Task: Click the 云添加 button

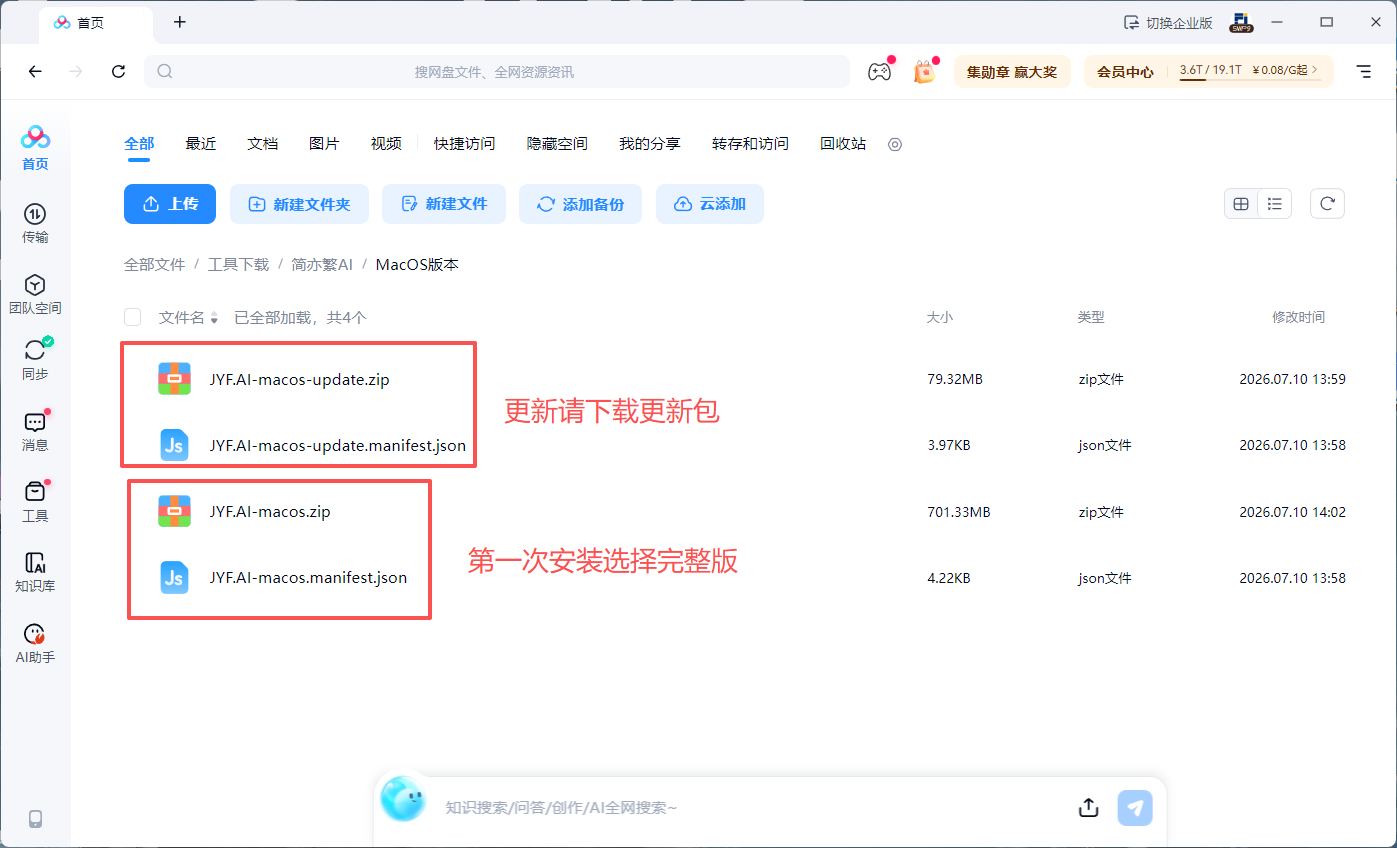Action: pos(710,204)
